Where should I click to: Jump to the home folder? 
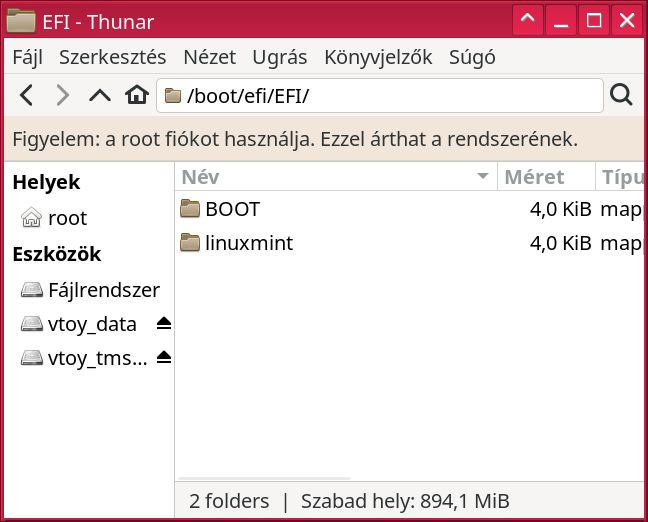click(x=137, y=95)
